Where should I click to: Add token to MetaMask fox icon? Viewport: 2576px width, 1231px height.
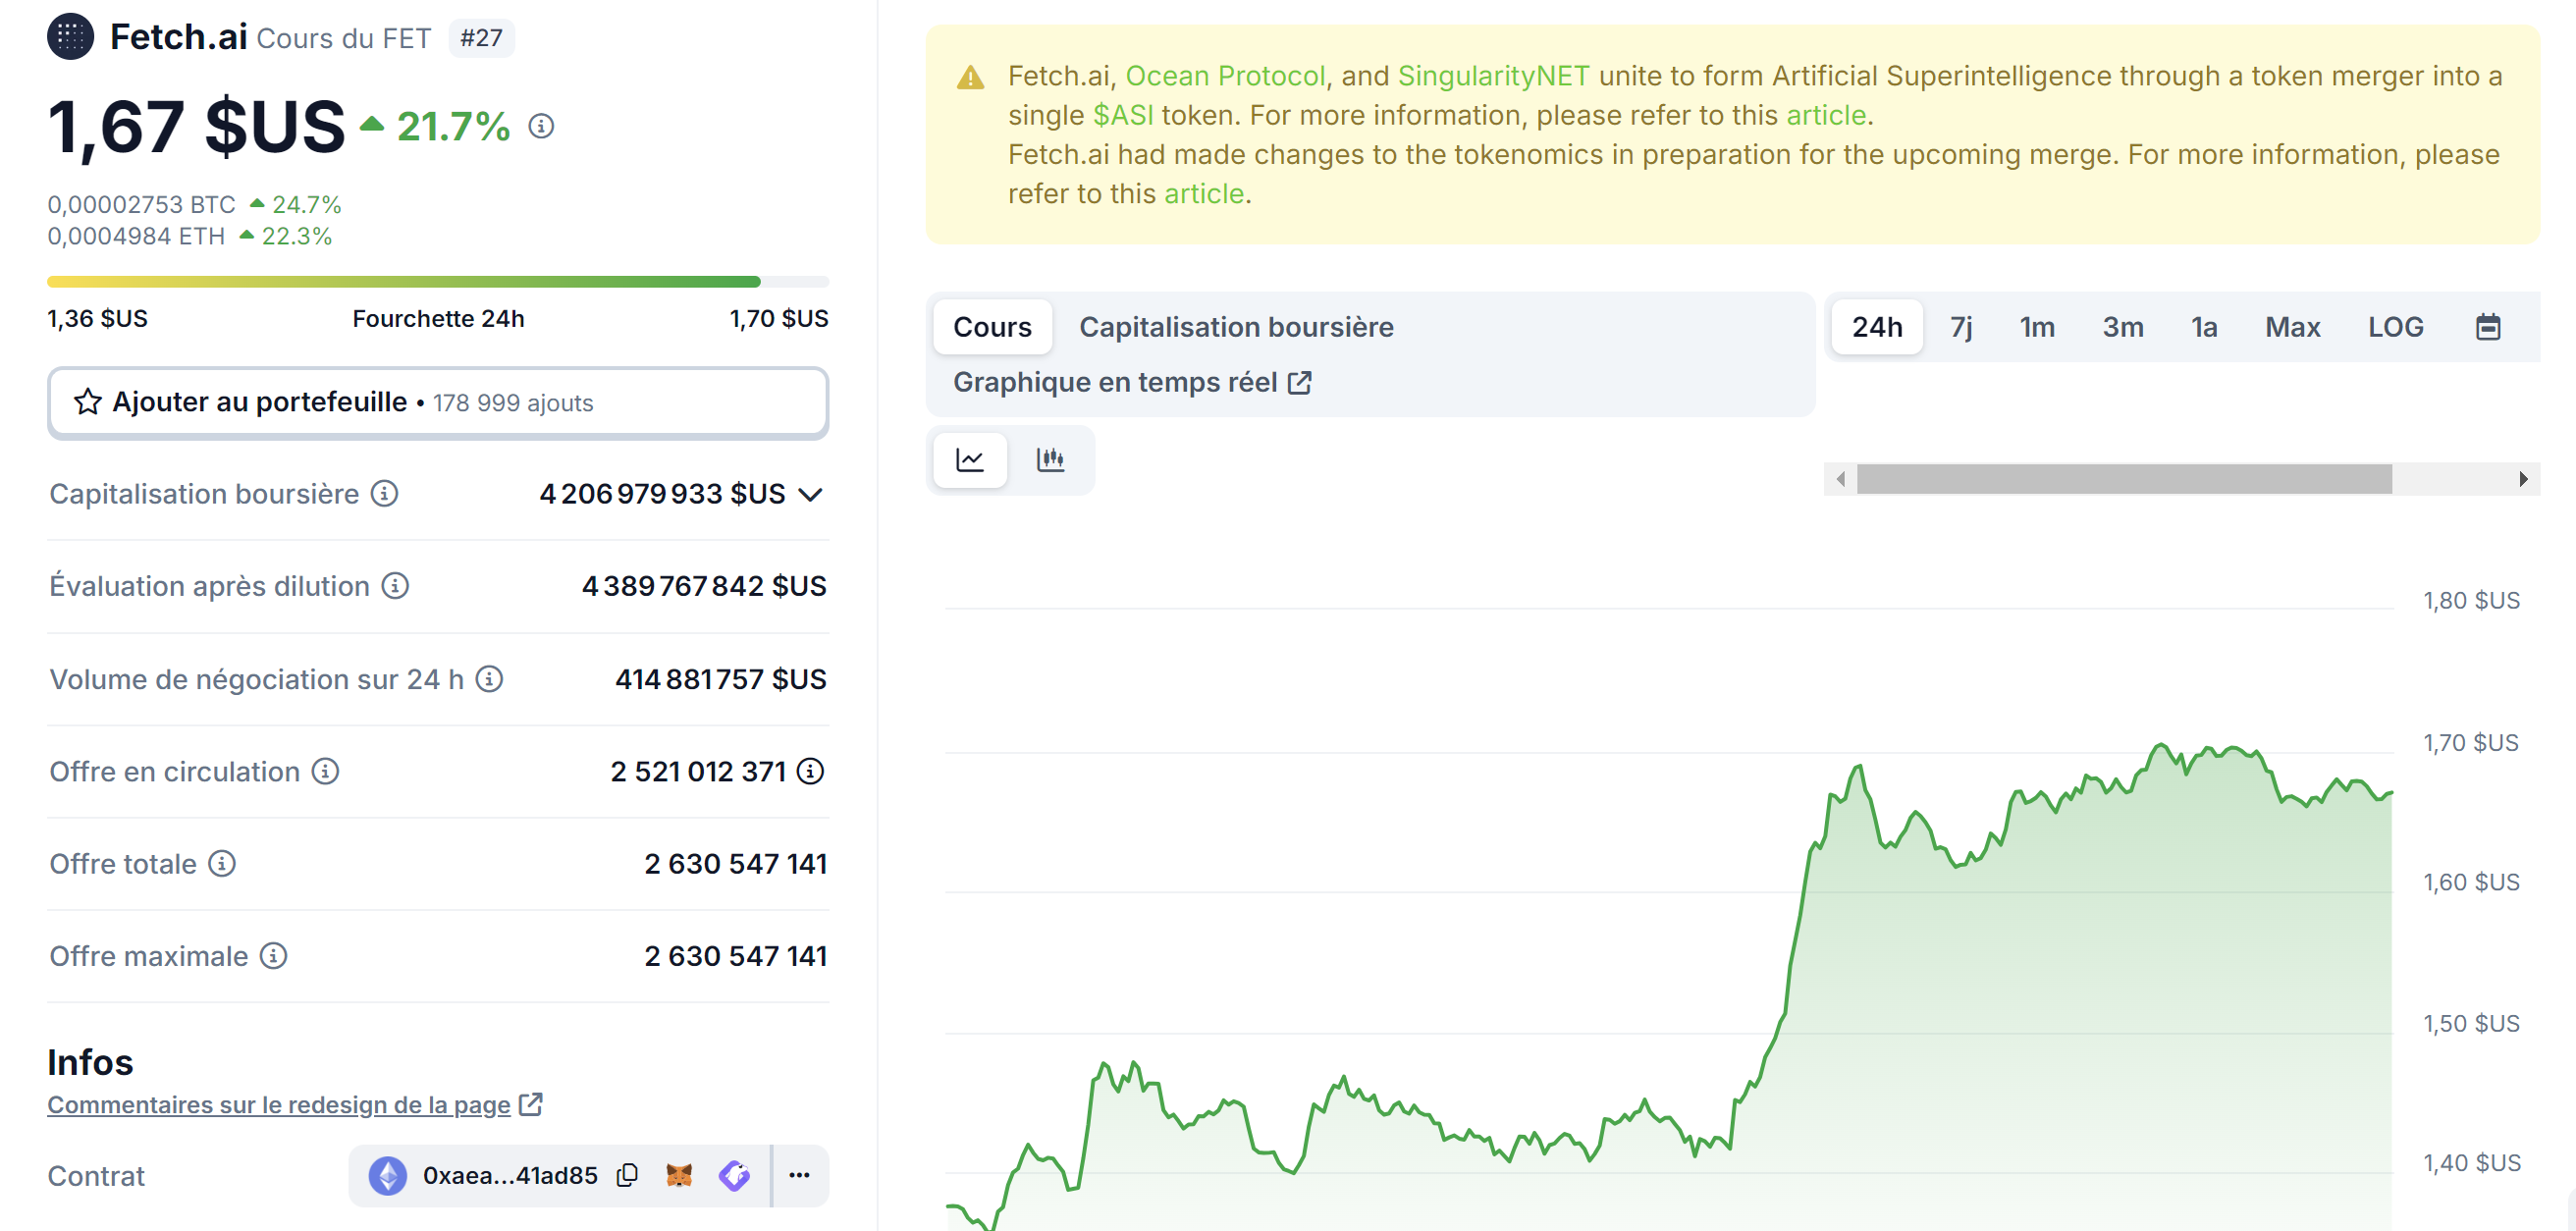[x=679, y=1175]
